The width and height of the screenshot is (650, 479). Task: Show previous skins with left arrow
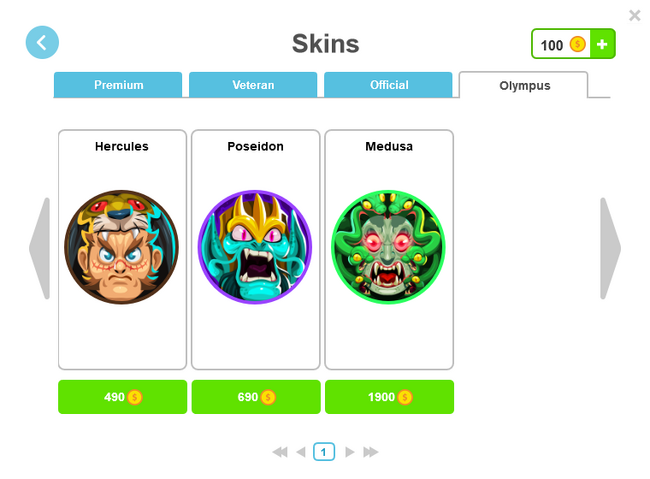coord(39,248)
